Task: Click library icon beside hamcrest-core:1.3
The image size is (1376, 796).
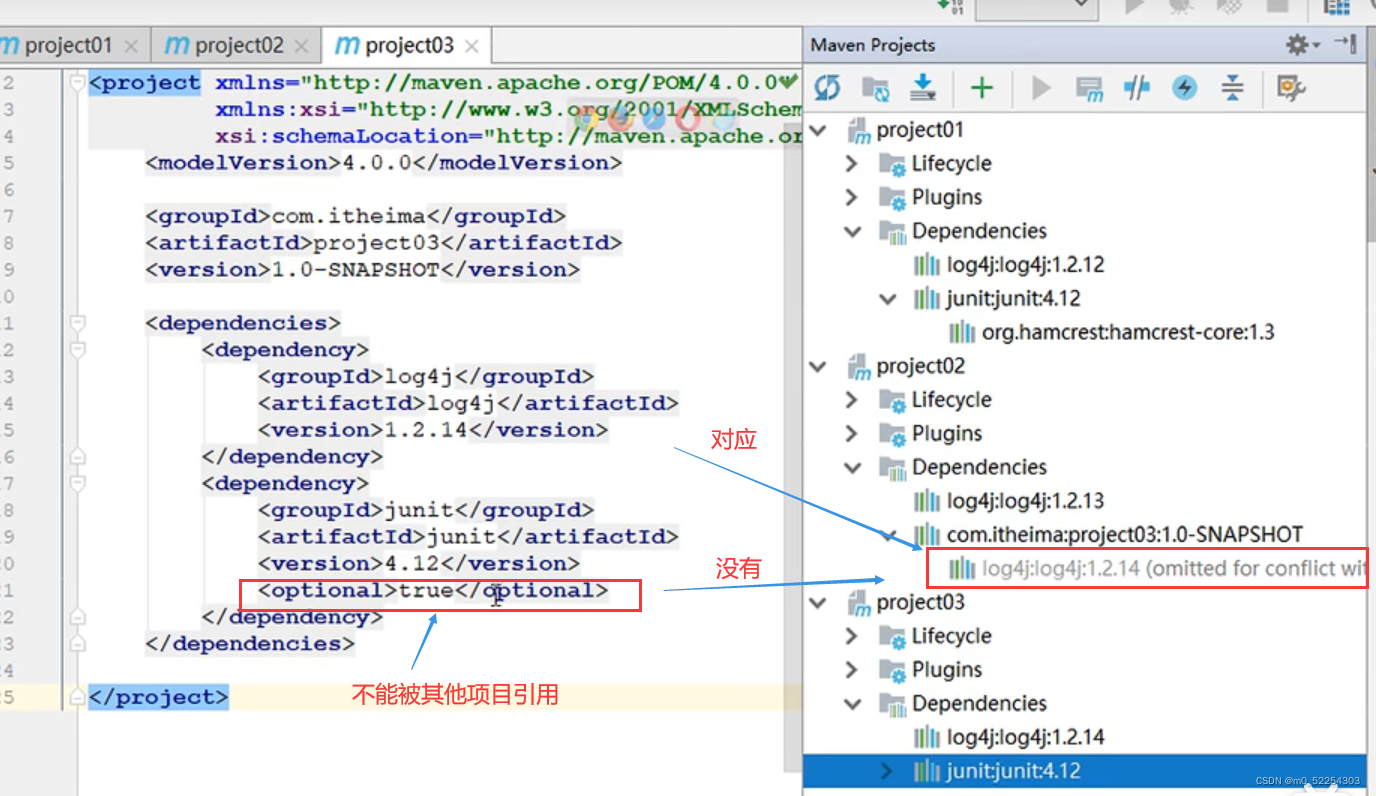Action: pos(962,332)
